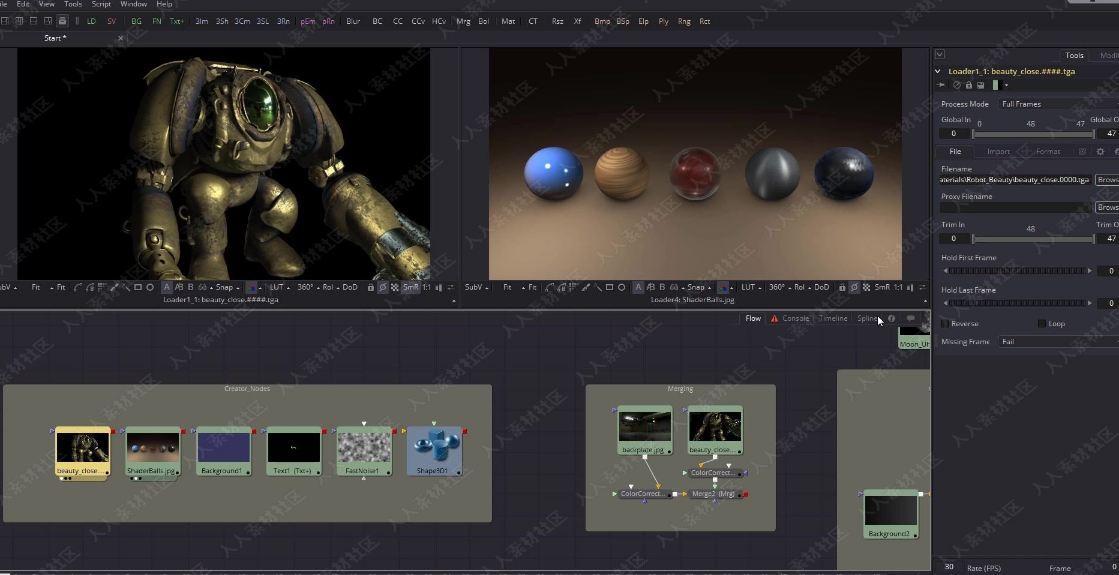Screen dimensions: 1119x575
Task: Add Text+ node with Txt+ button
Action: tap(177, 21)
